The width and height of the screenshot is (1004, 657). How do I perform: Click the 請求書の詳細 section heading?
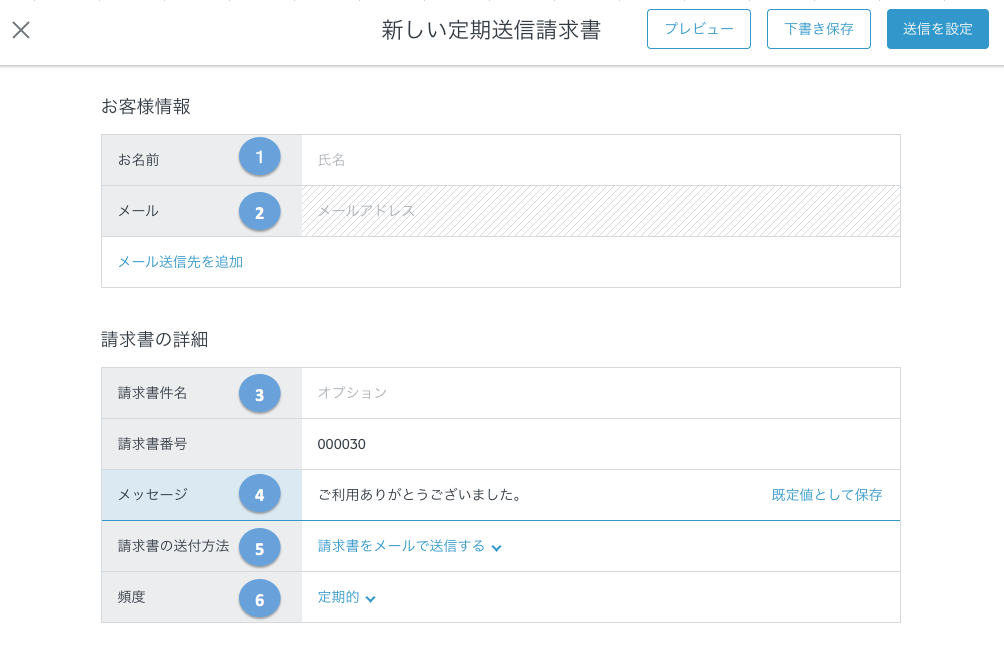(x=154, y=339)
